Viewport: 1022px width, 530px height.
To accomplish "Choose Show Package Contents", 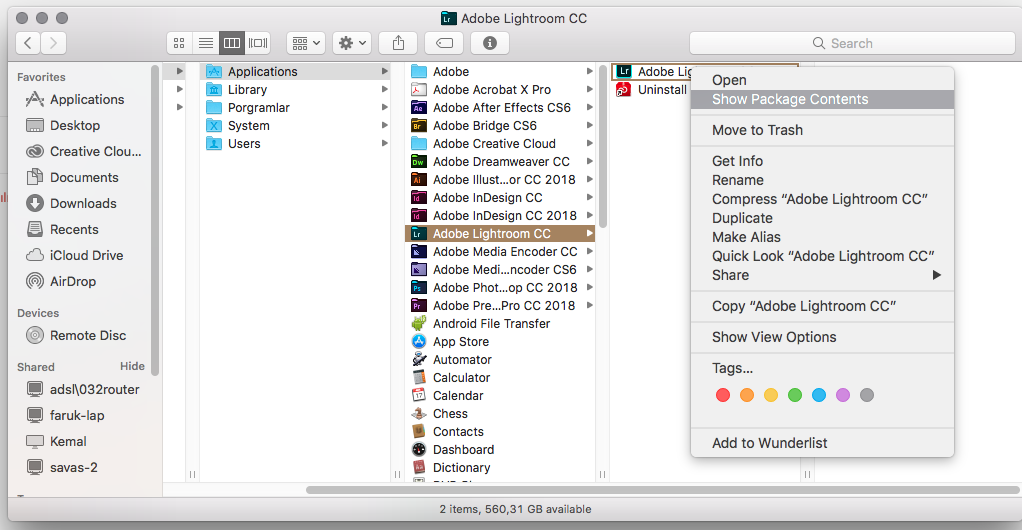I will pyautogui.click(x=822, y=99).
